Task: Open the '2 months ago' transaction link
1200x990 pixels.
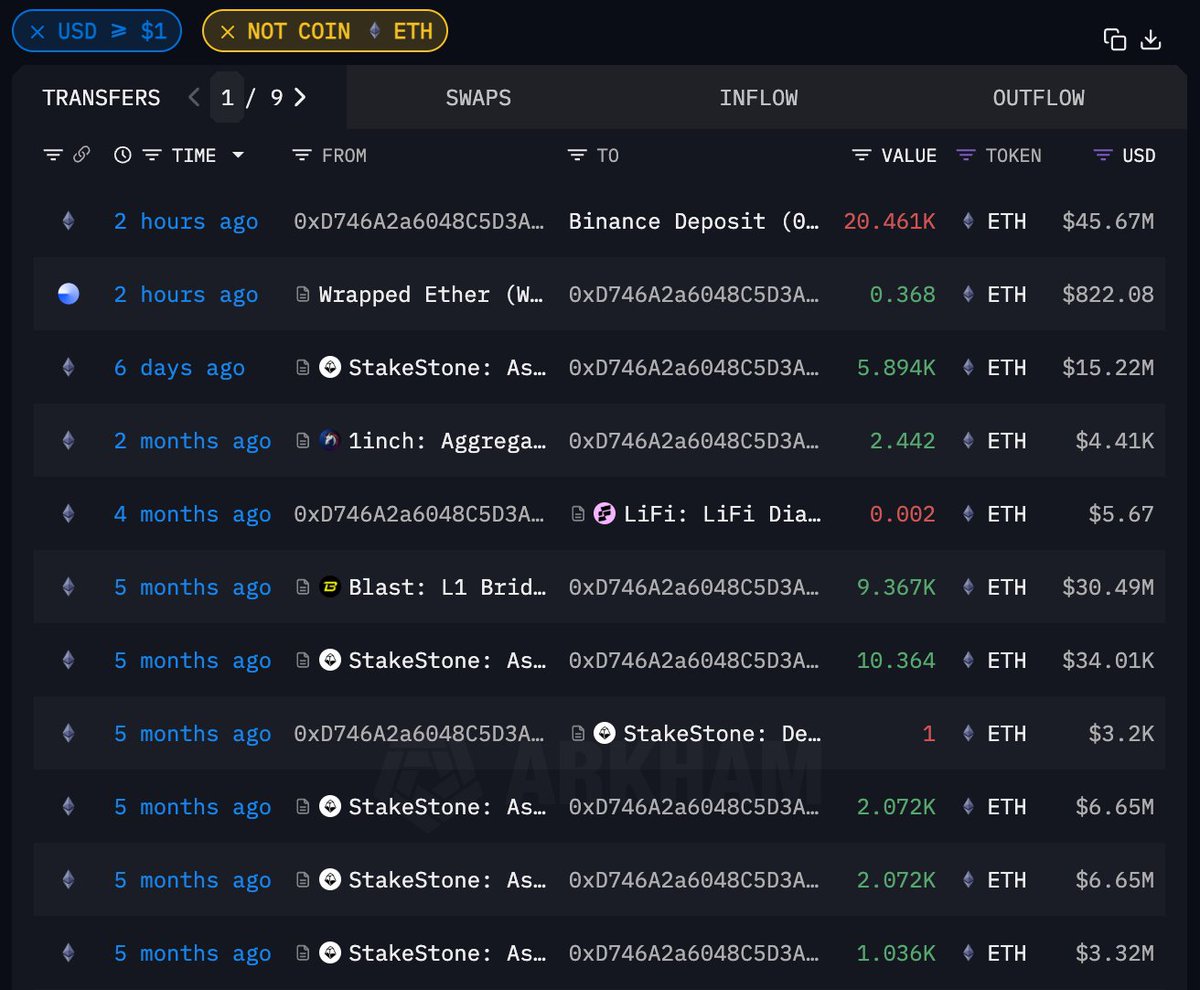Action: tap(192, 440)
